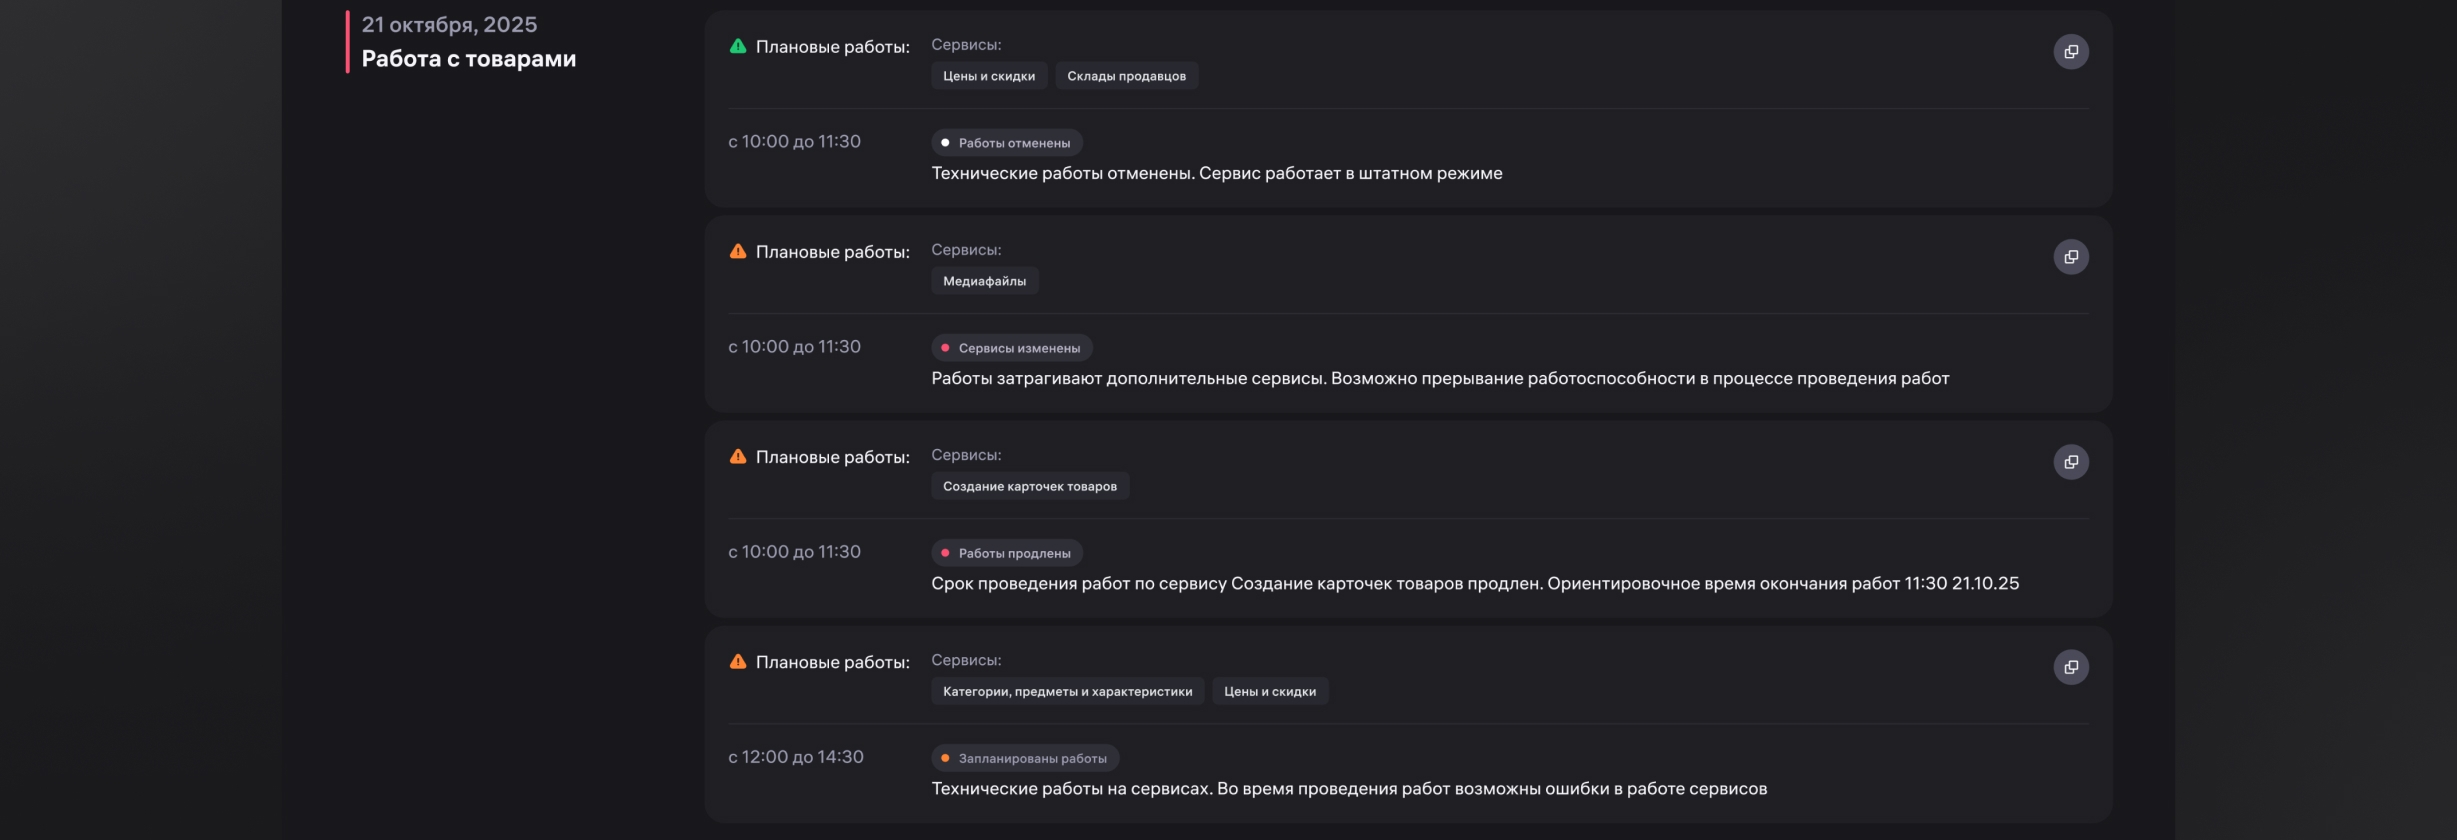The image size is (2457, 840).
Task: Click the orange warning icon on card-creation notice
Action: click(738, 456)
